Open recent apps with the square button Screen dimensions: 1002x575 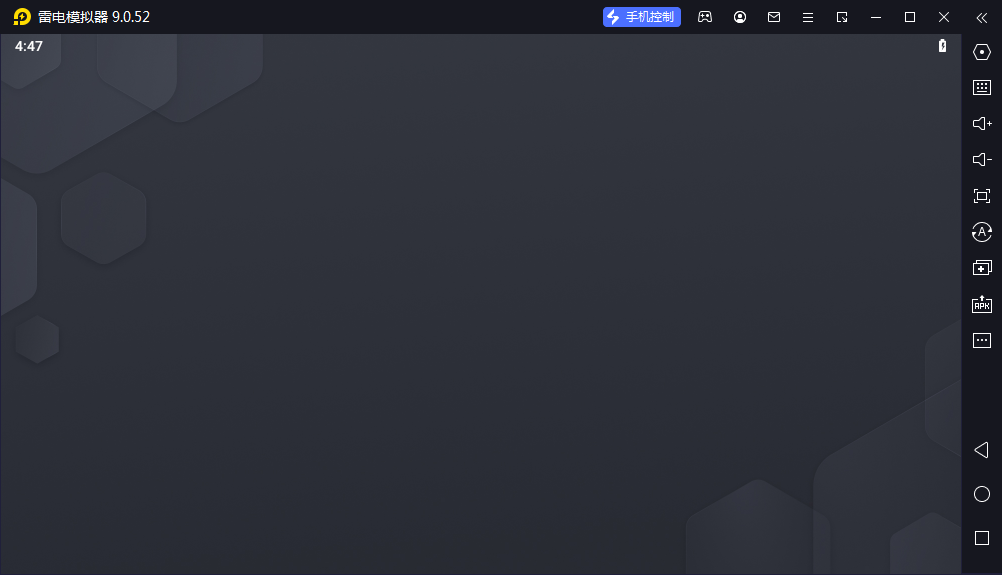[x=981, y=538]
